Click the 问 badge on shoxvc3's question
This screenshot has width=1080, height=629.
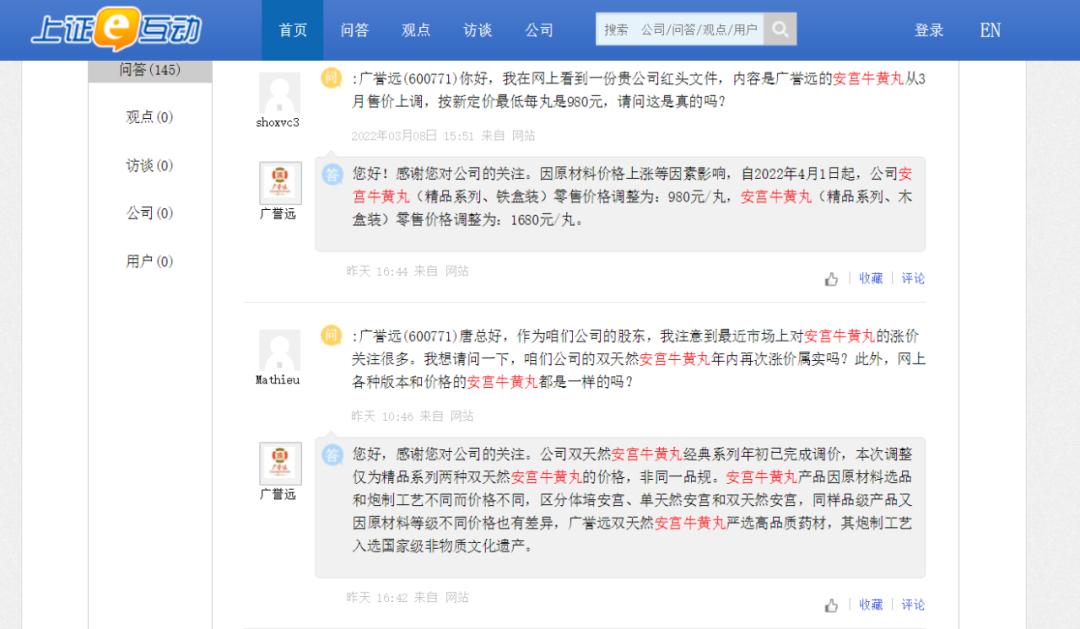coord(331,78)
